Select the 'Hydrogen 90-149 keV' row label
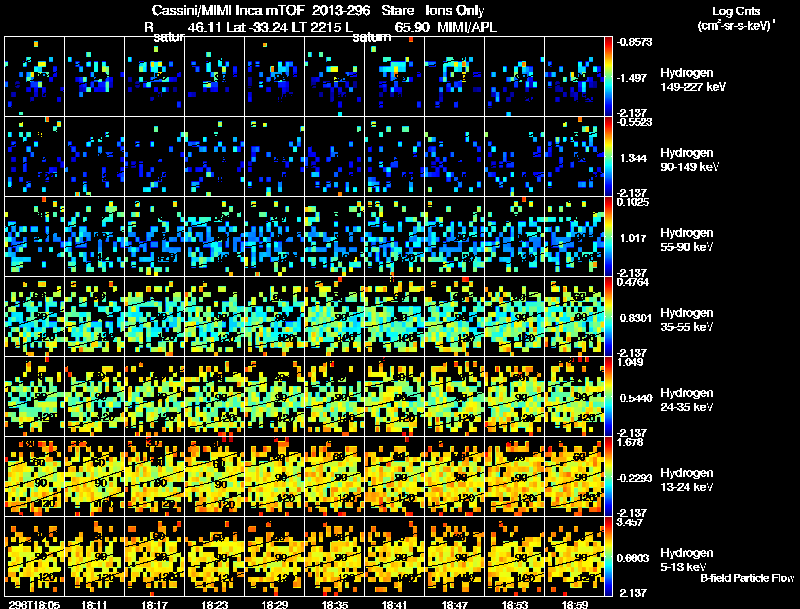This screenshot has height=609, width=800. (x=689, y=160)
